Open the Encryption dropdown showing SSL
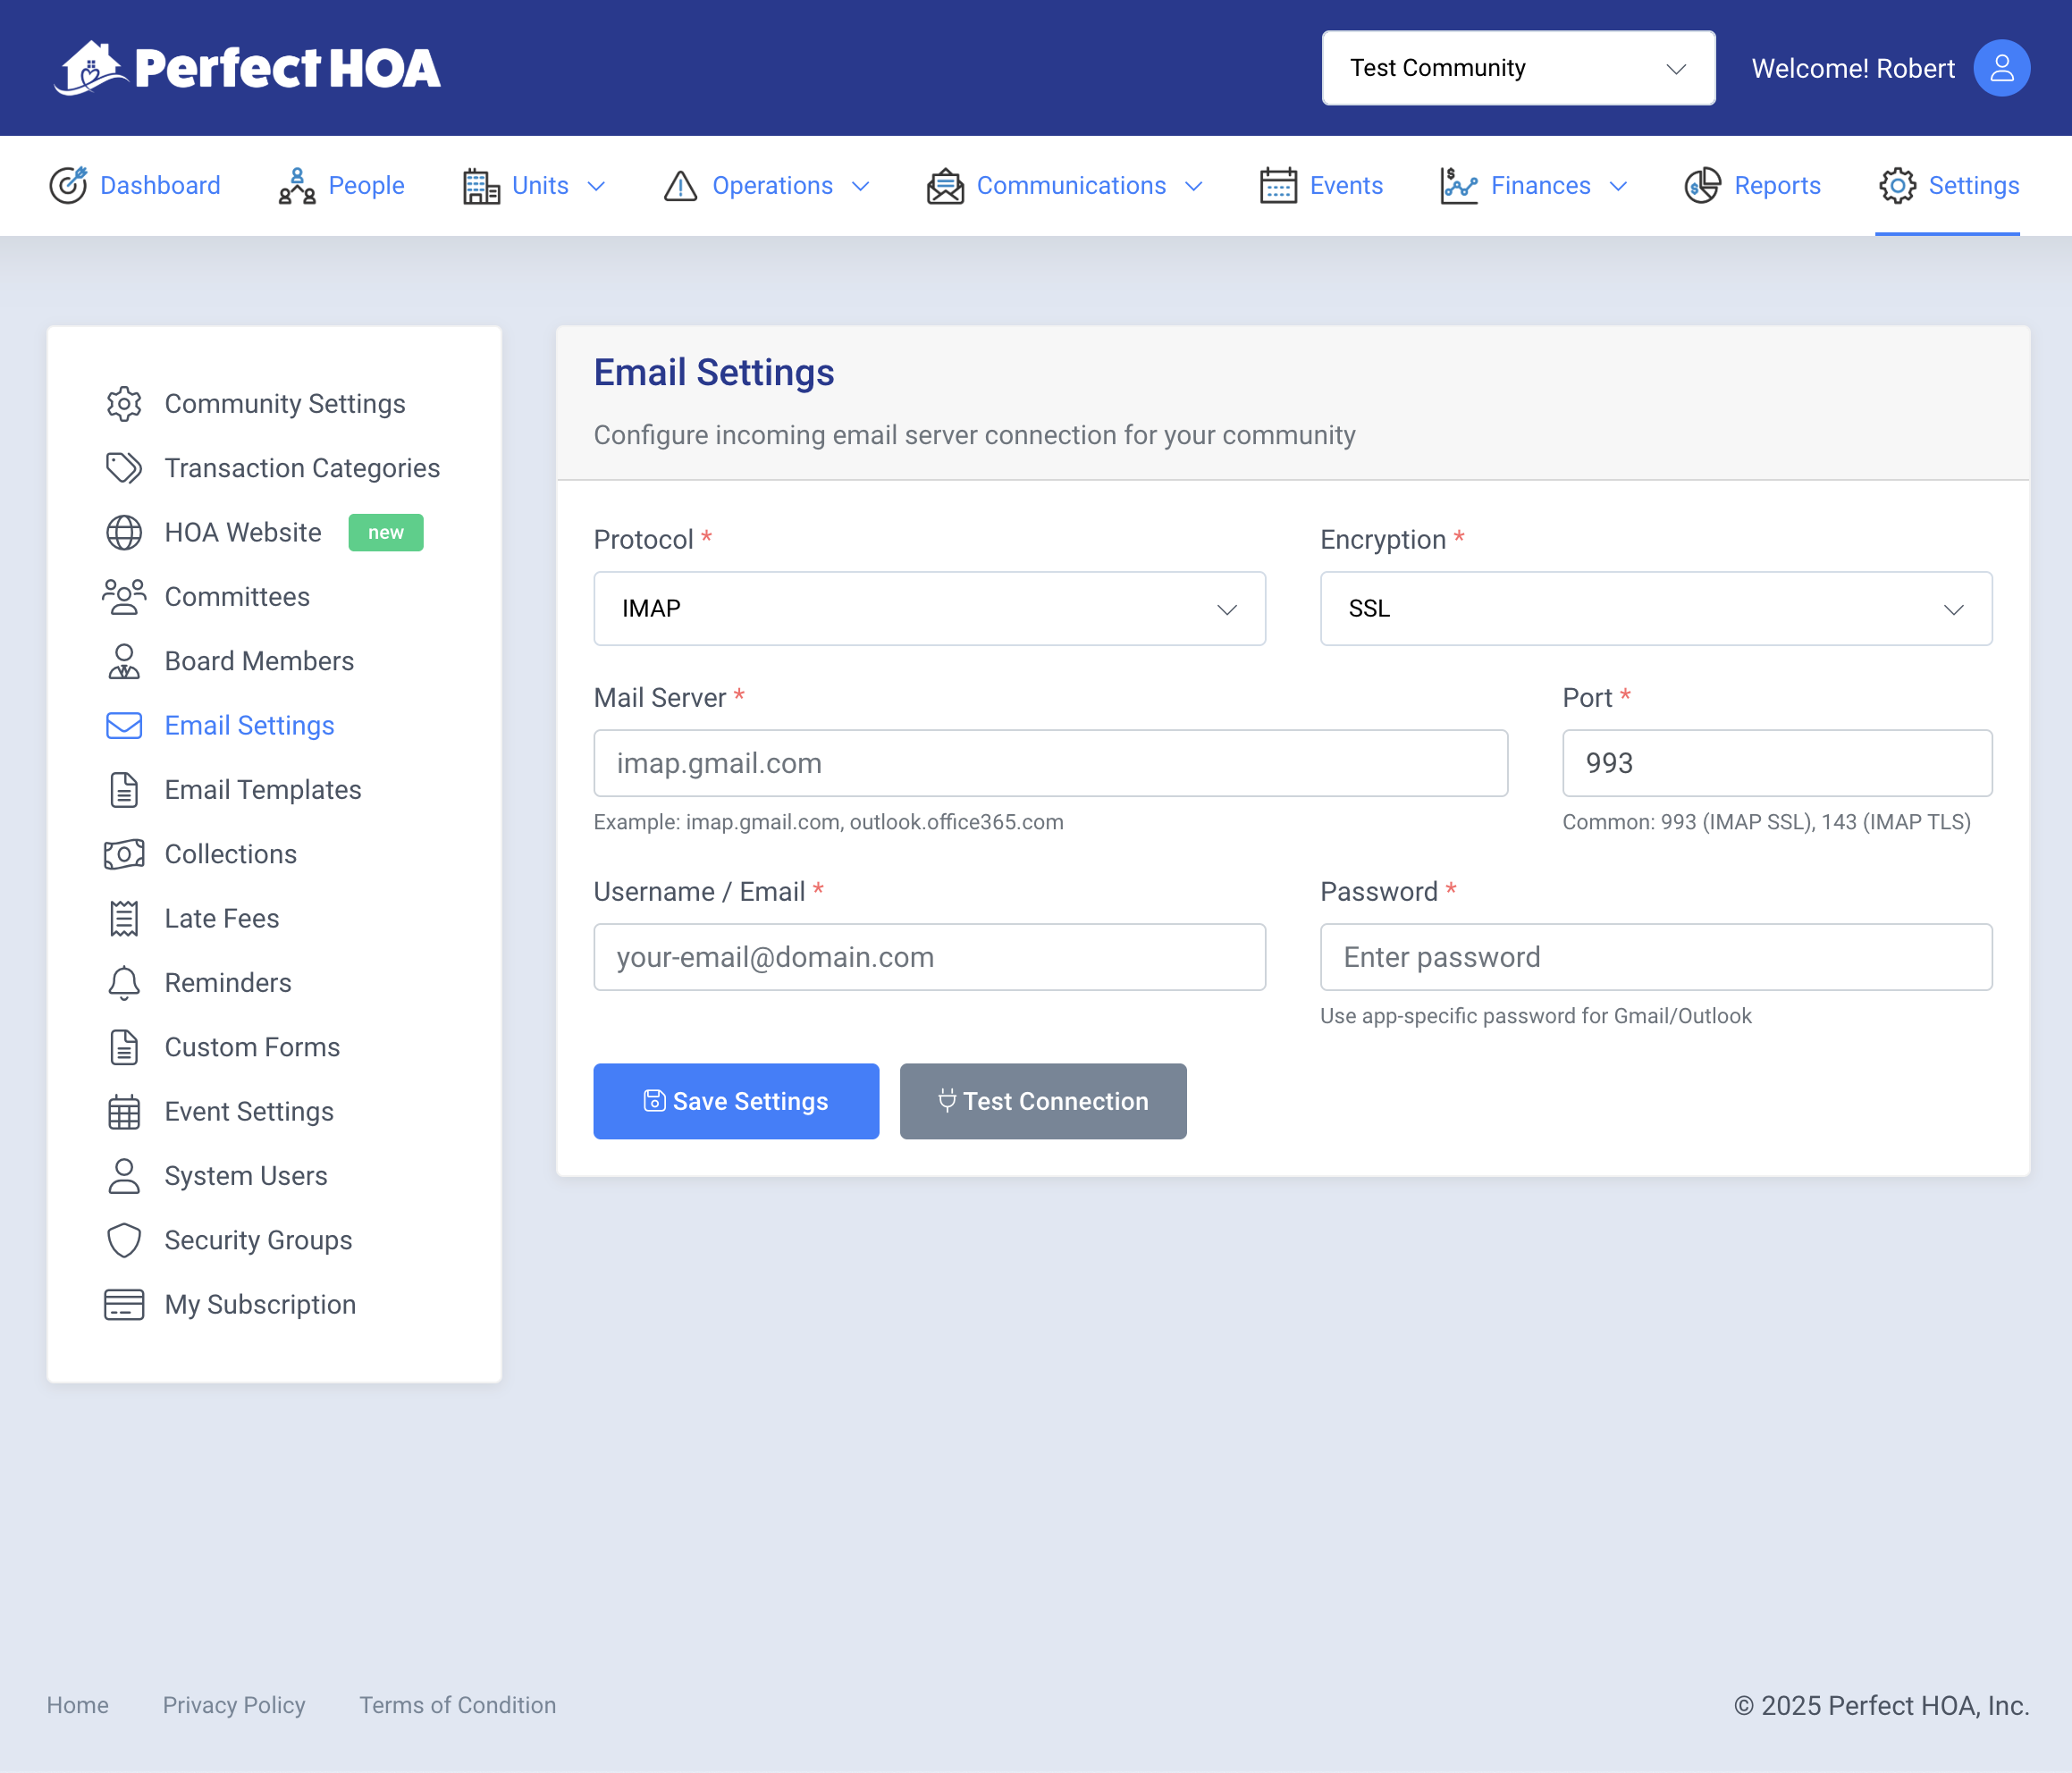The image size is (2072, 1773). pyautogui.click(x=1655, y=609)
